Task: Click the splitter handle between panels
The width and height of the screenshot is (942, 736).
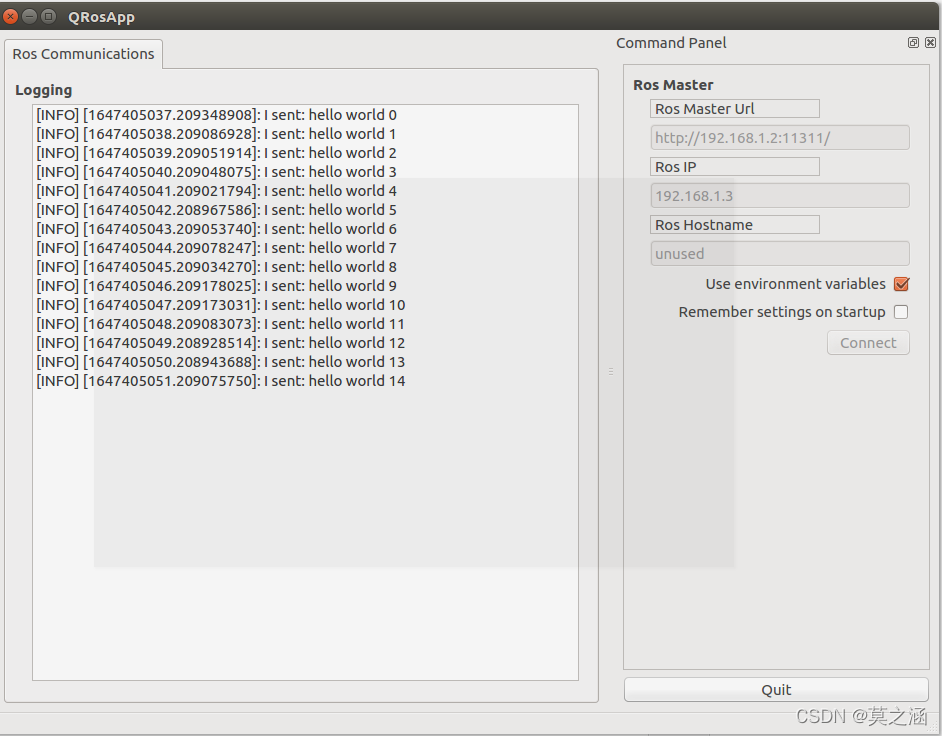Action: click(611, 371)
